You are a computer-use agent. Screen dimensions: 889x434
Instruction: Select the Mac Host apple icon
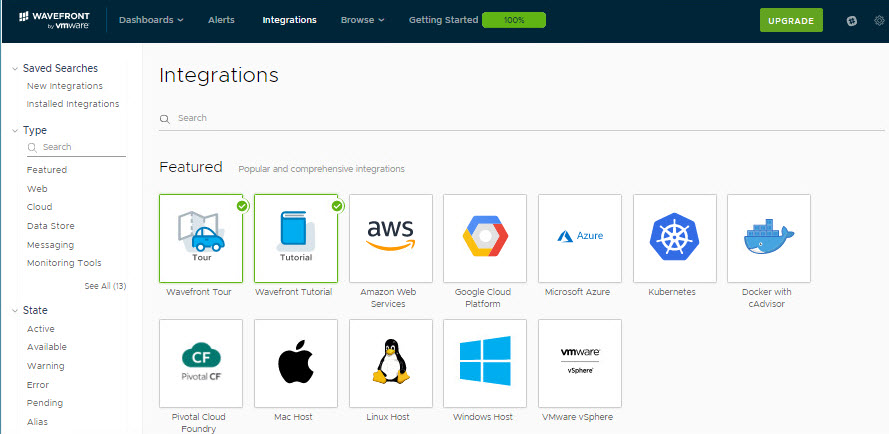tap(296, 362)
